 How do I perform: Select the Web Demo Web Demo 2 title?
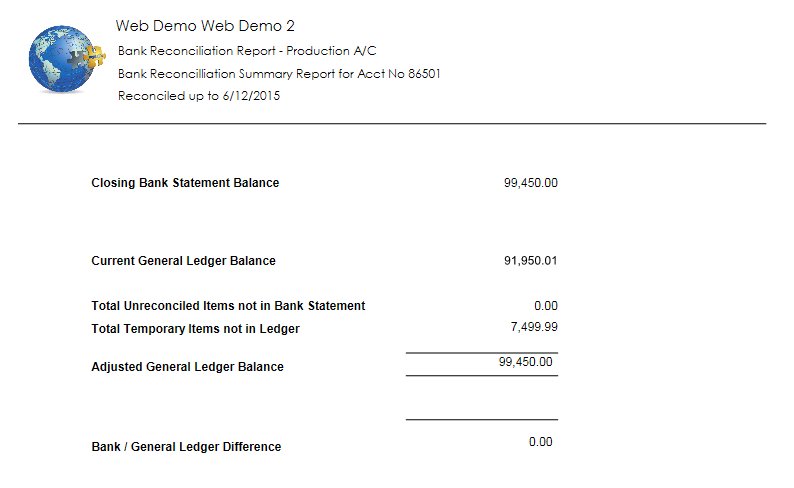pos(205,26)
